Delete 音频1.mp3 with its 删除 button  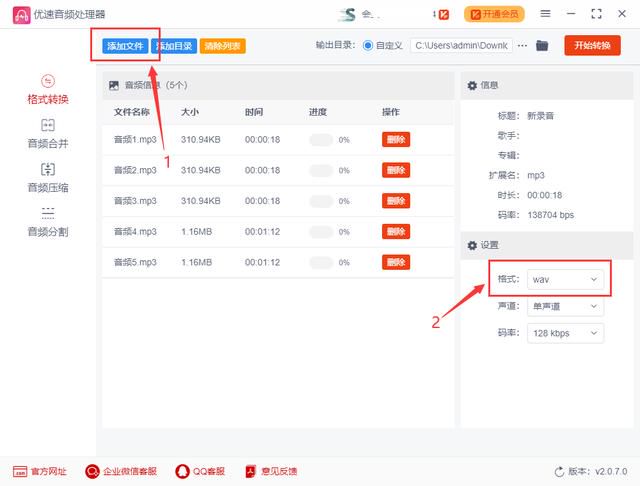tap(396, 140)
